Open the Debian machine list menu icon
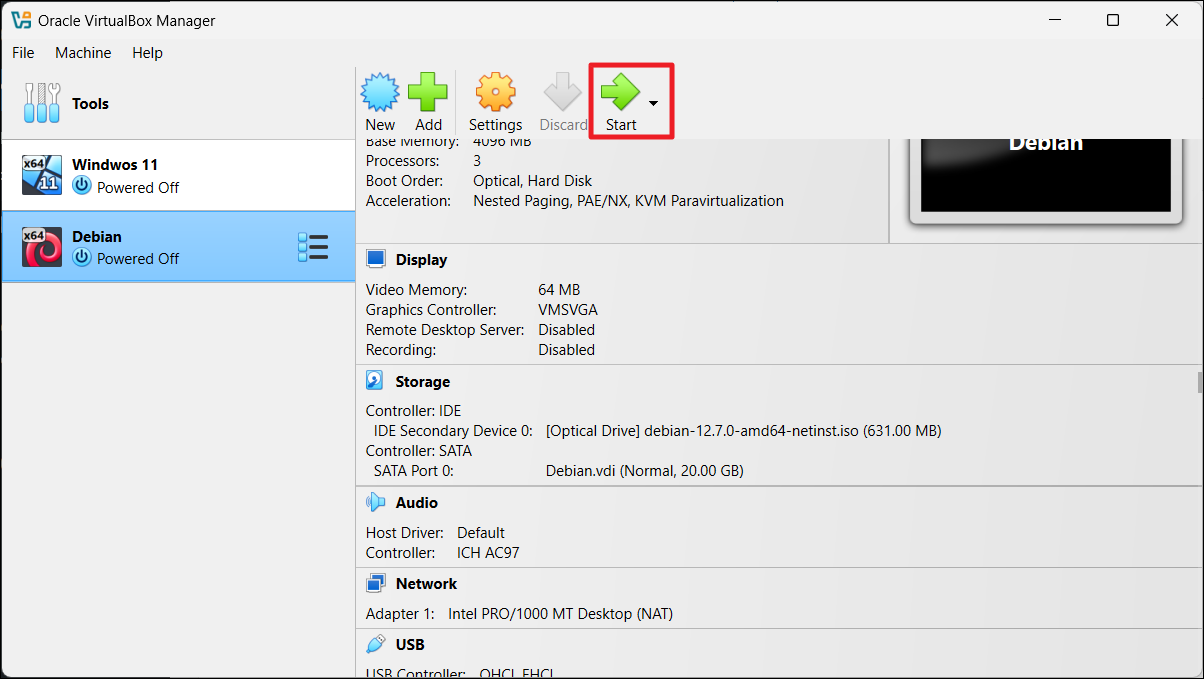Viewport: 1204px width, 679px height. [x=313, y=247]
